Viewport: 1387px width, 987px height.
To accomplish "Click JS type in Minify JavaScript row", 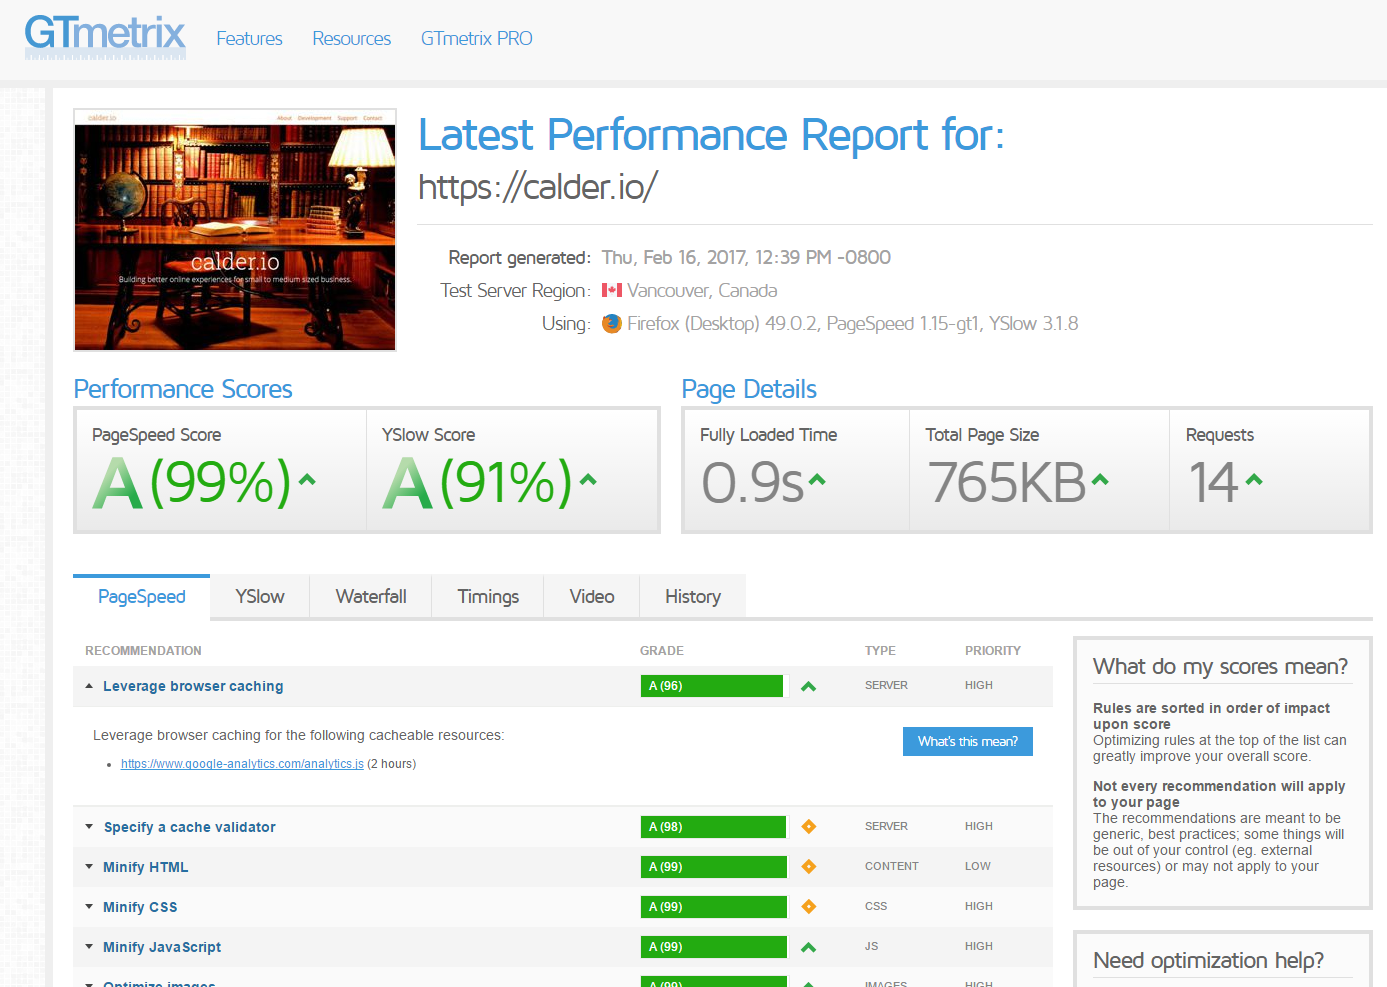I will point(871,946).
